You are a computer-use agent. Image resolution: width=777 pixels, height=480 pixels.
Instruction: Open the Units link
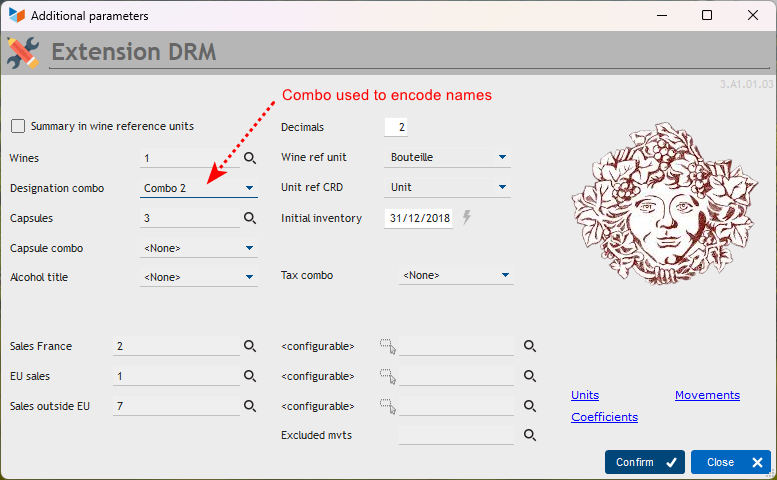[585, 395]
